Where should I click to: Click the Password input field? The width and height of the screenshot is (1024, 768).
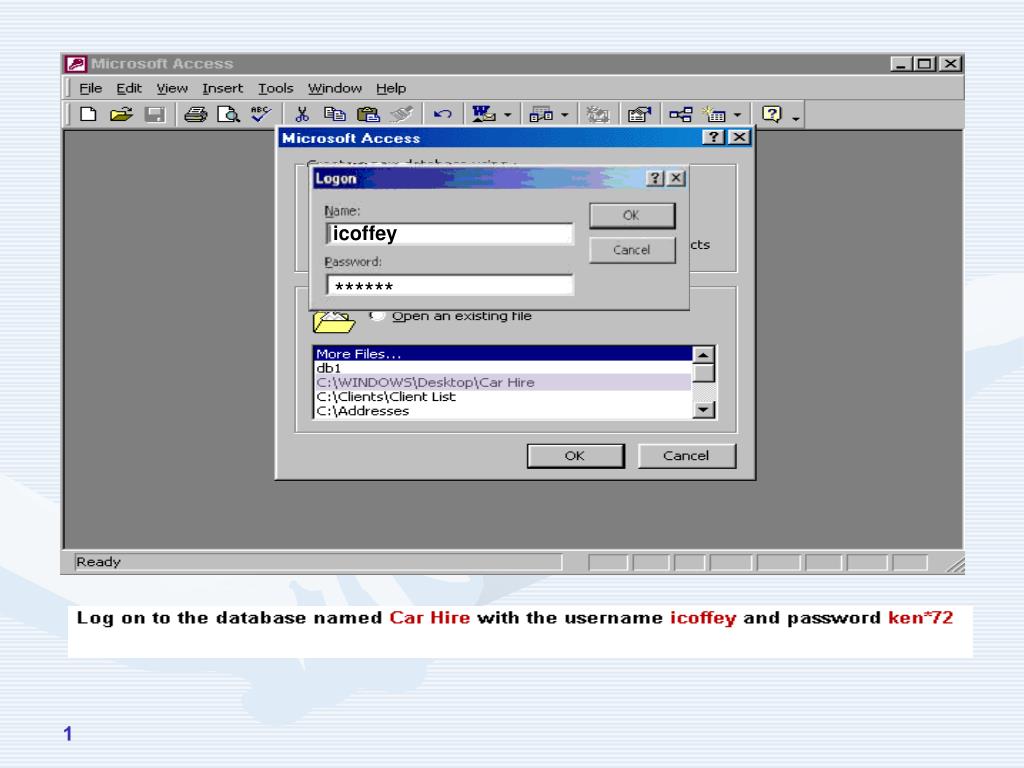(x=449, y=285)
